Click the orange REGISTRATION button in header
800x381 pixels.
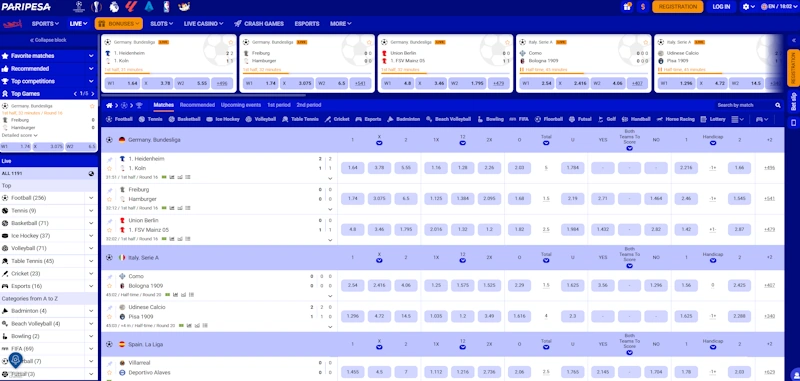(678, 7)
